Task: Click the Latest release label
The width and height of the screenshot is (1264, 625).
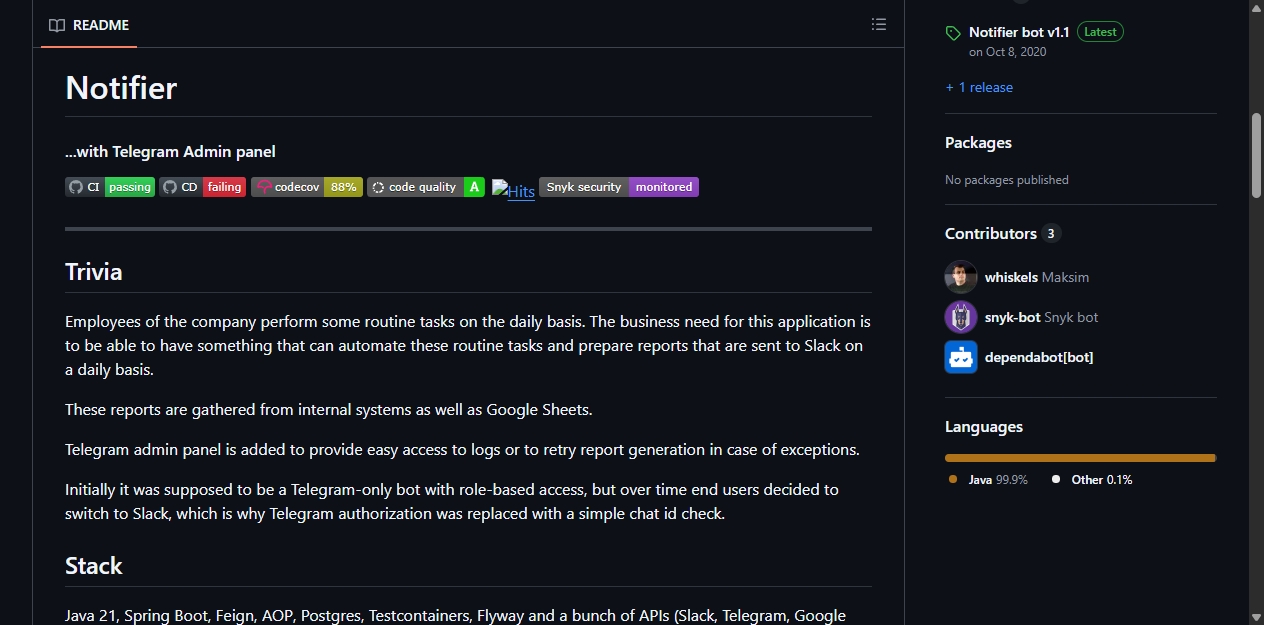Action: point(1100,32)
